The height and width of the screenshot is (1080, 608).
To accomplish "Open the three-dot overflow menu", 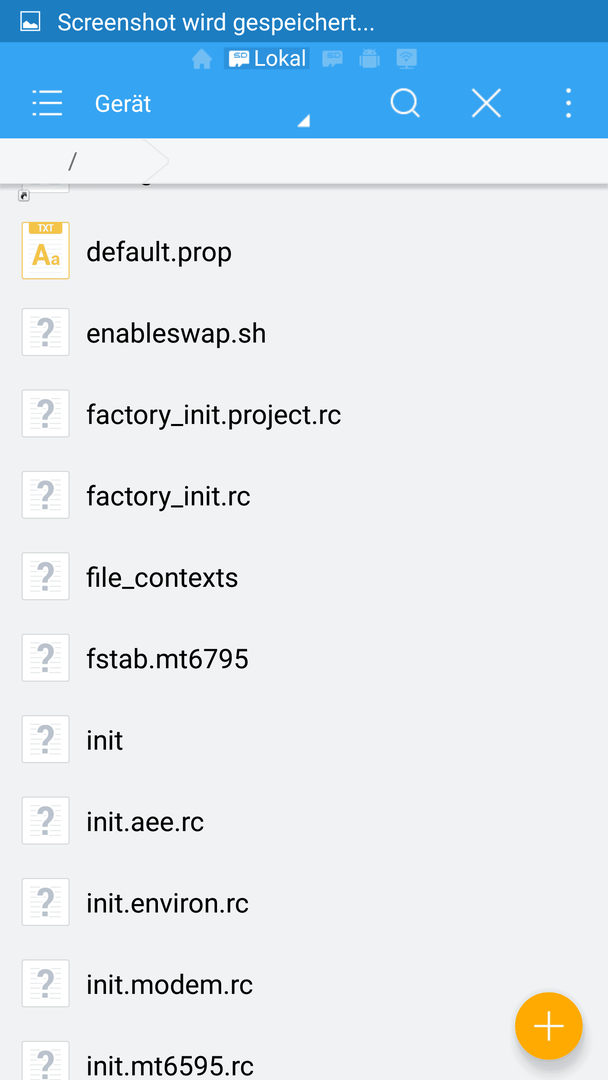I will pyautogui.click(x=568, y=104).
